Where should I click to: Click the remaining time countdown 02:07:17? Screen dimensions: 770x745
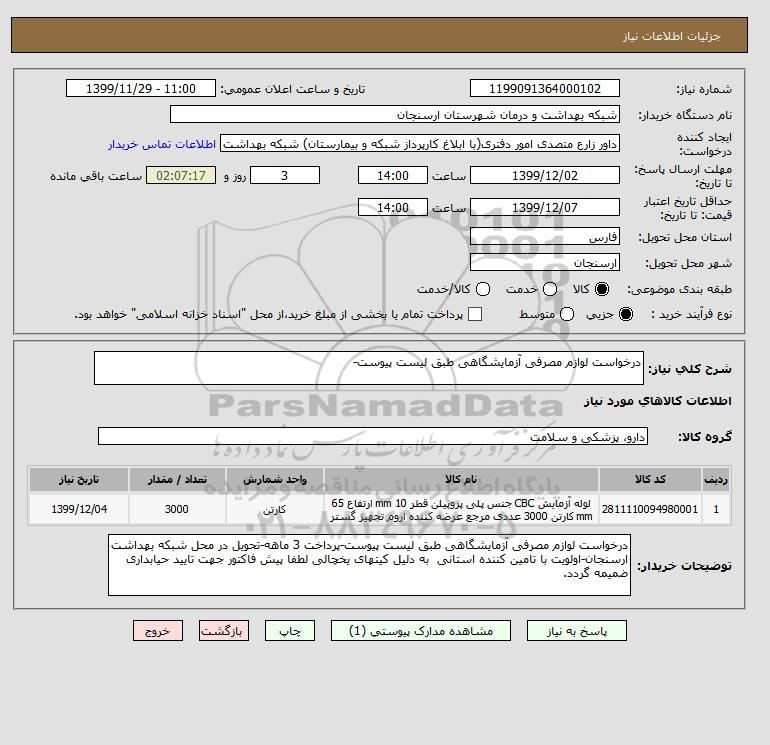point(181,175)
